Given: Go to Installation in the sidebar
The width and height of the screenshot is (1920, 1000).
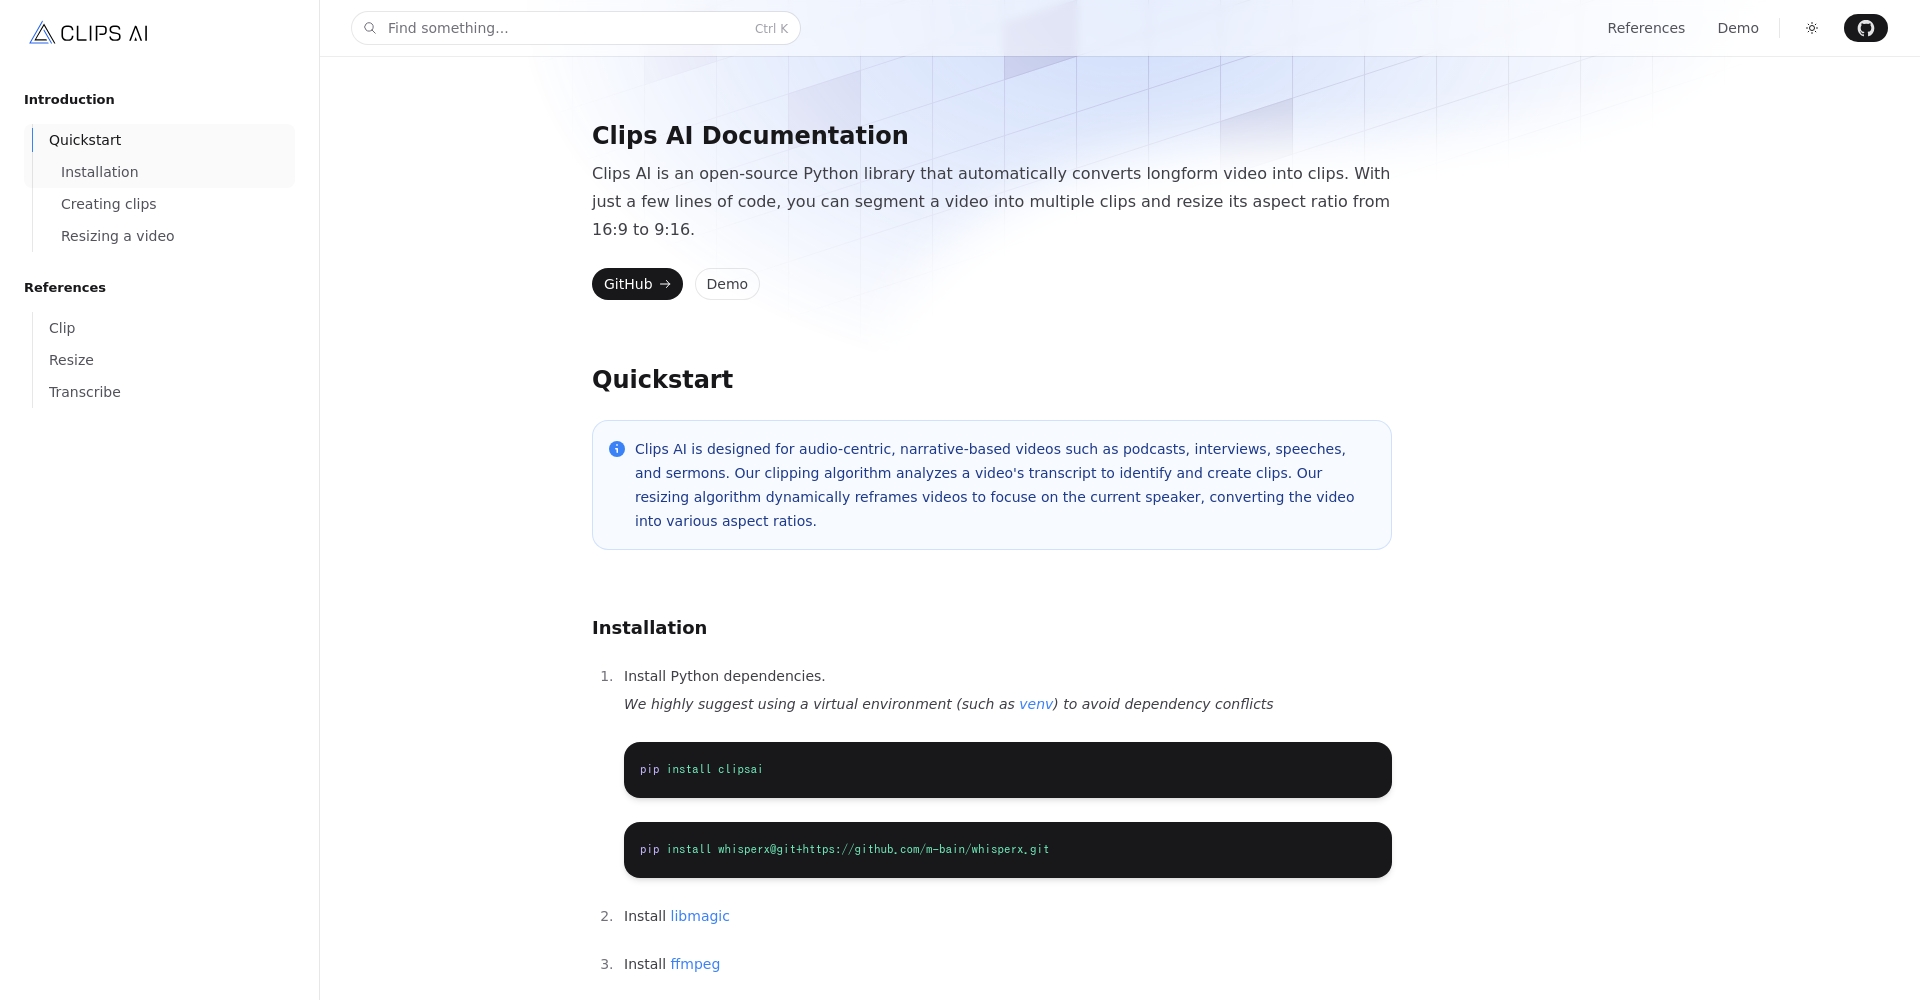Looking at the screenshot, I should point(100,172).
